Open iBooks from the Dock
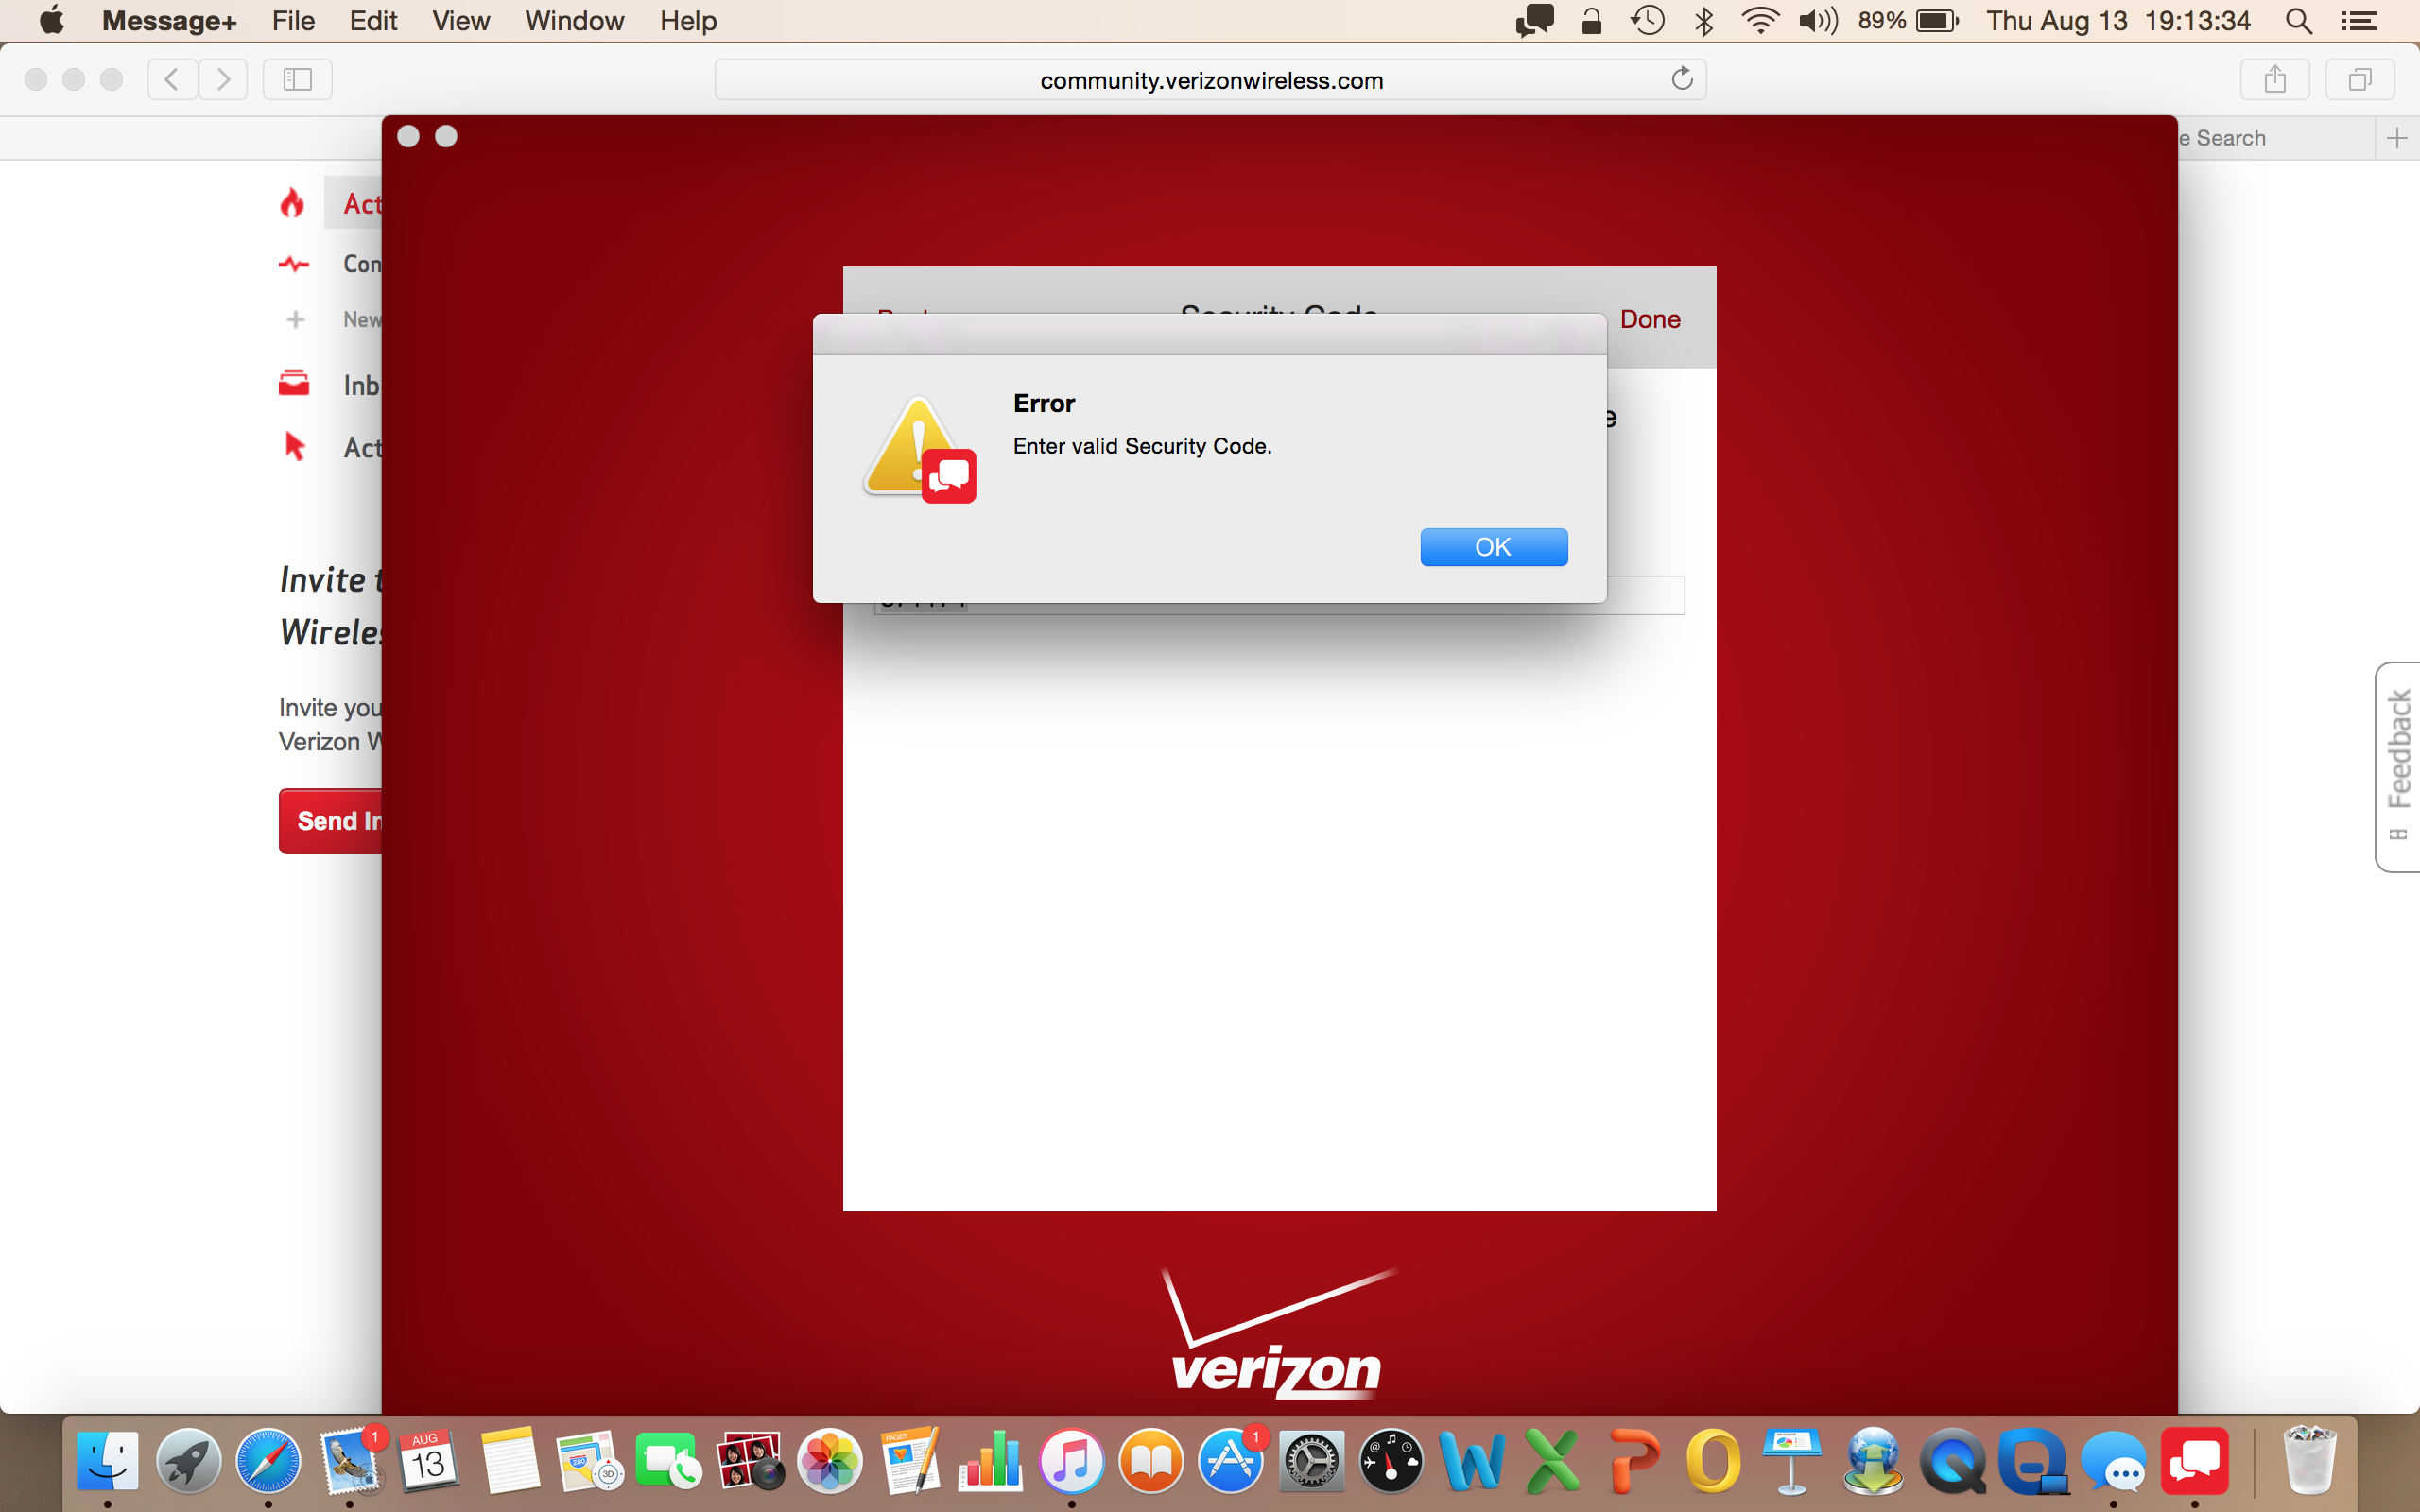 click(x=1151, y=1461)
